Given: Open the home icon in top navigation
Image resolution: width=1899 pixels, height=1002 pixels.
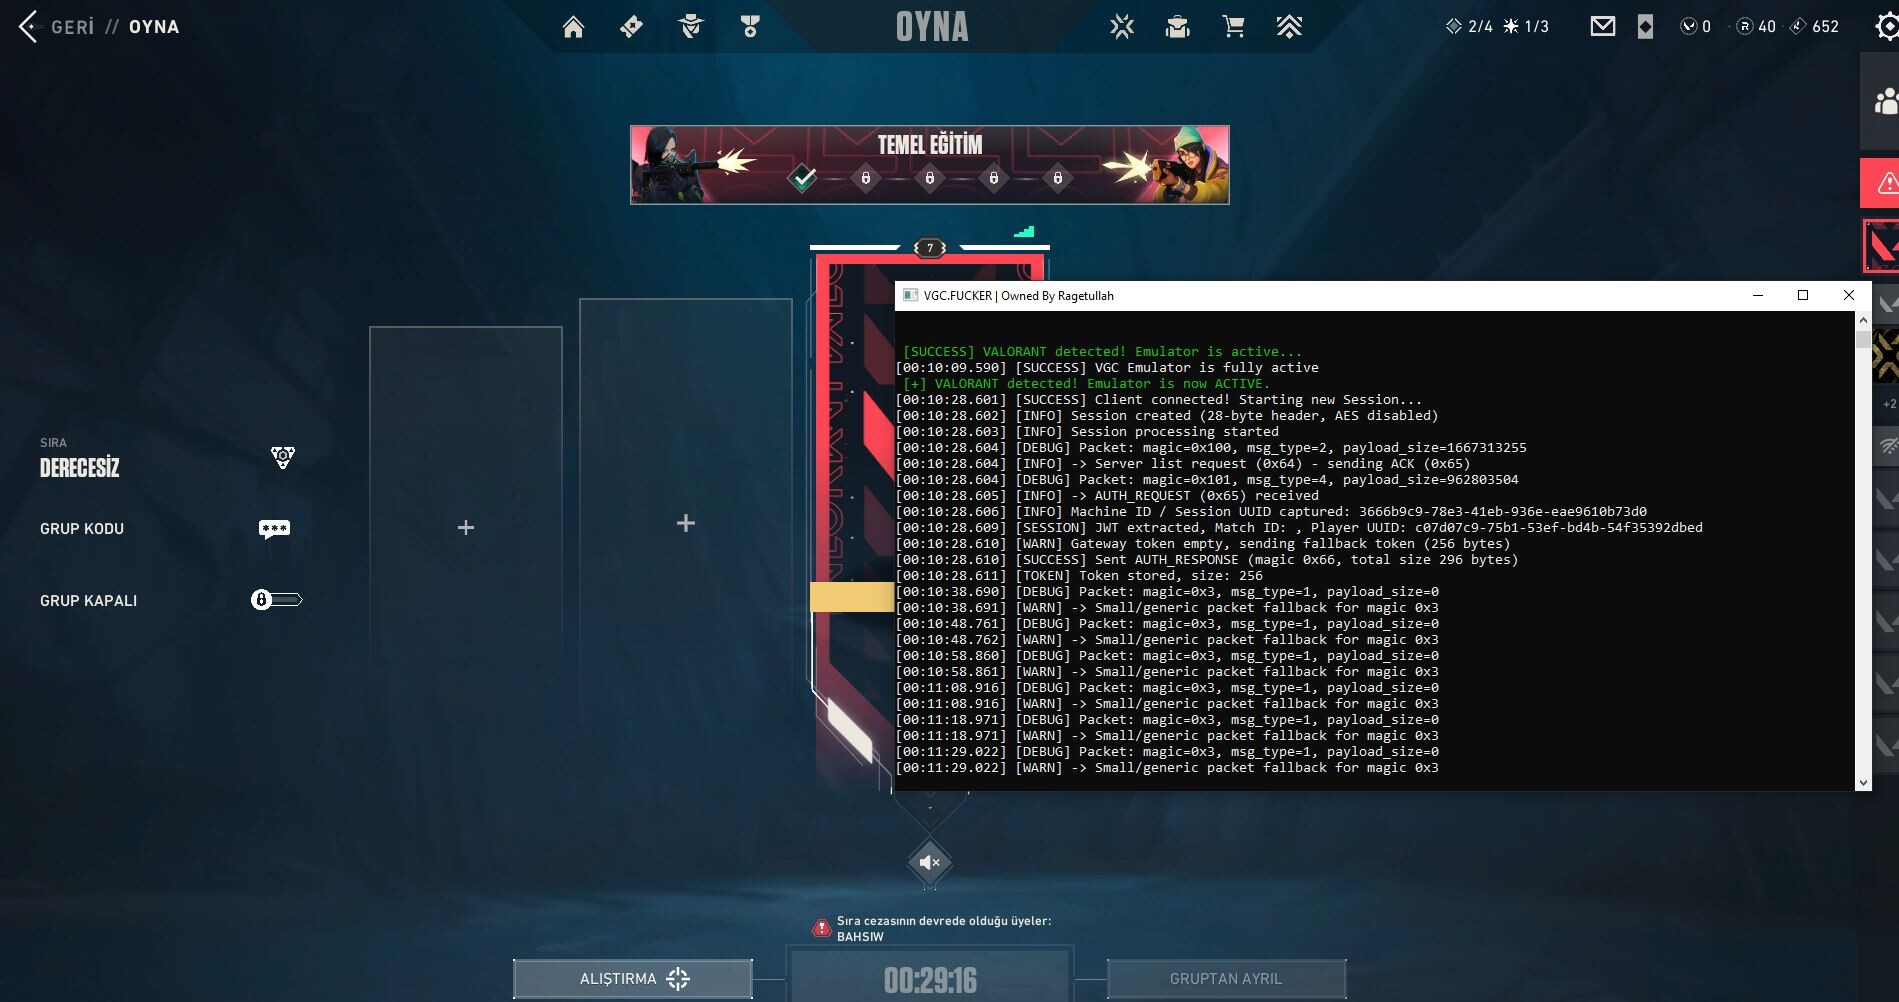Looking at the screenshot, I should pyautogui.click(x=573, y=27).
